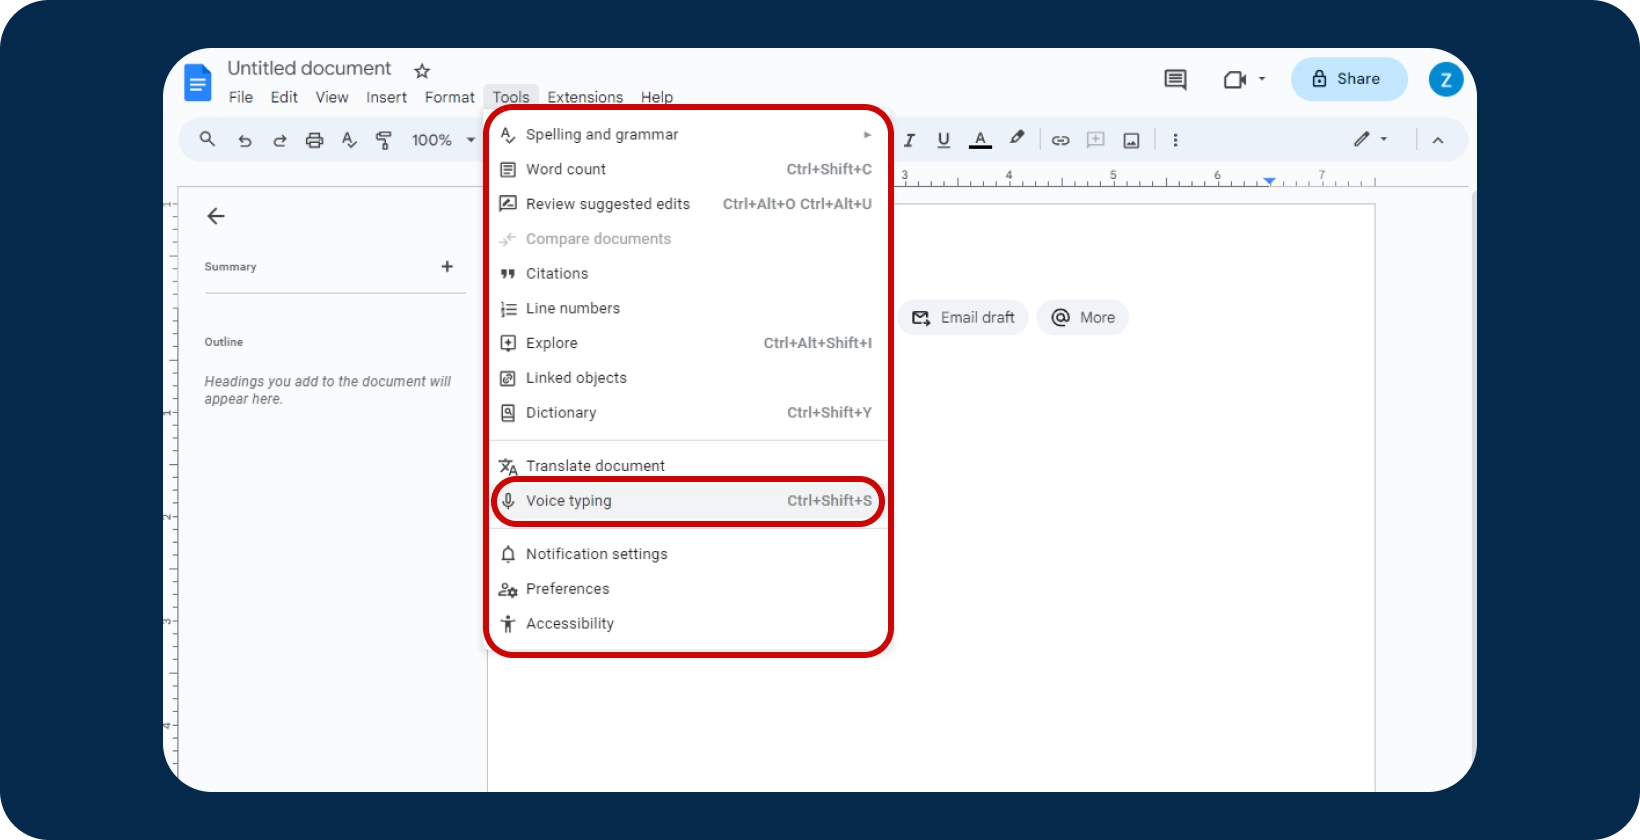Open Explore from Tools menu
Screen dimensions: 1640x840
[x=688, y=343]
